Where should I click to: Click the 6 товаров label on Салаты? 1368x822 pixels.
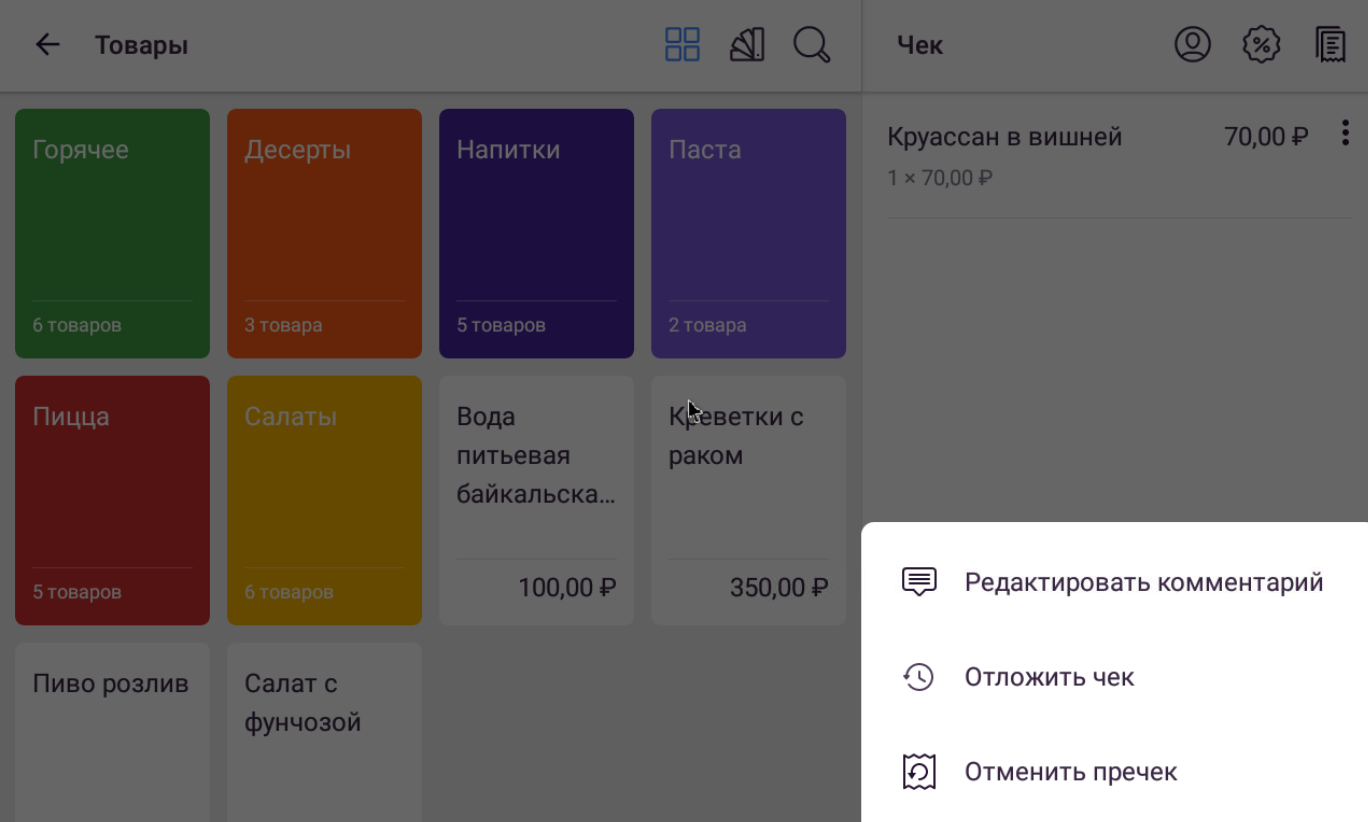click(x=289, y=592)
